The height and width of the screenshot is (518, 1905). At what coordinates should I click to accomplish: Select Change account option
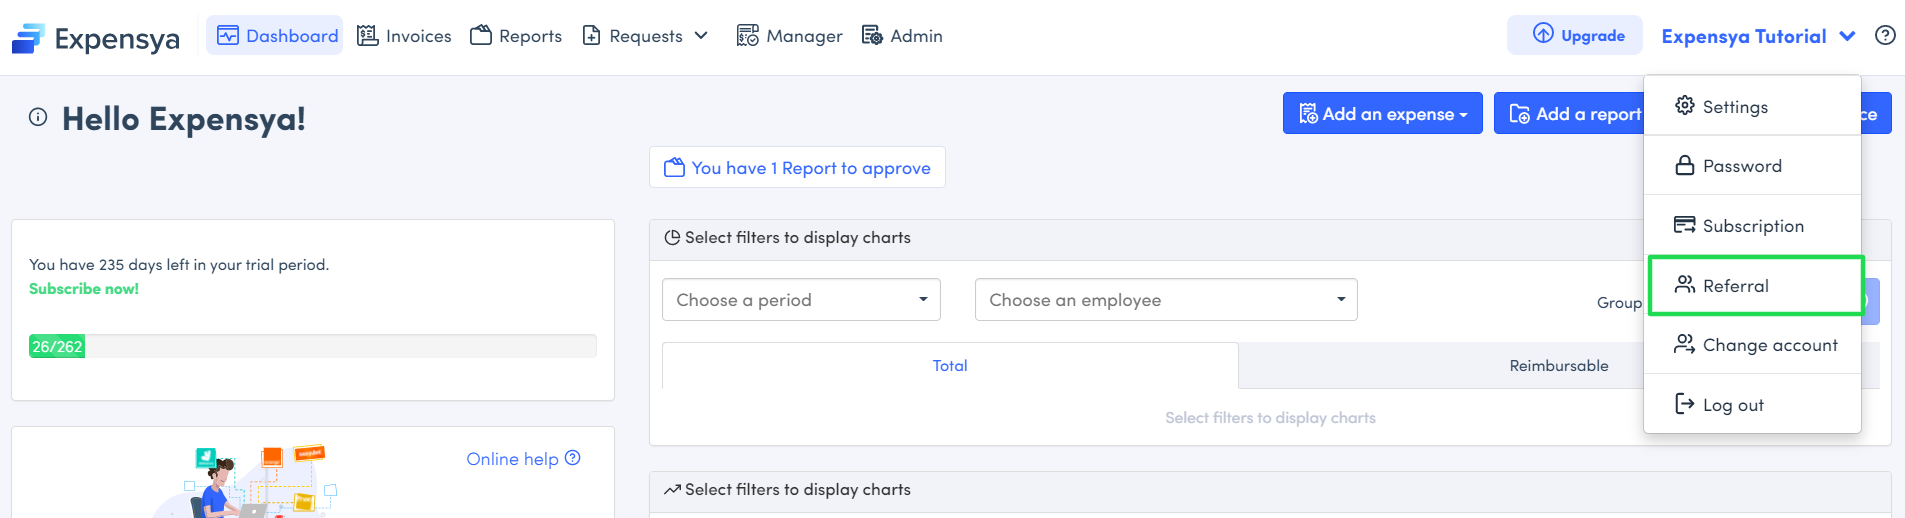pyautogui.click(x=1769, y=345)
